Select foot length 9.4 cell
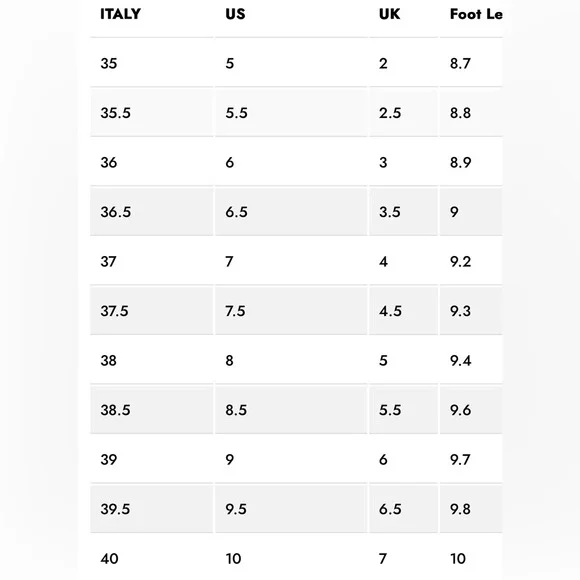 (471, 361)
